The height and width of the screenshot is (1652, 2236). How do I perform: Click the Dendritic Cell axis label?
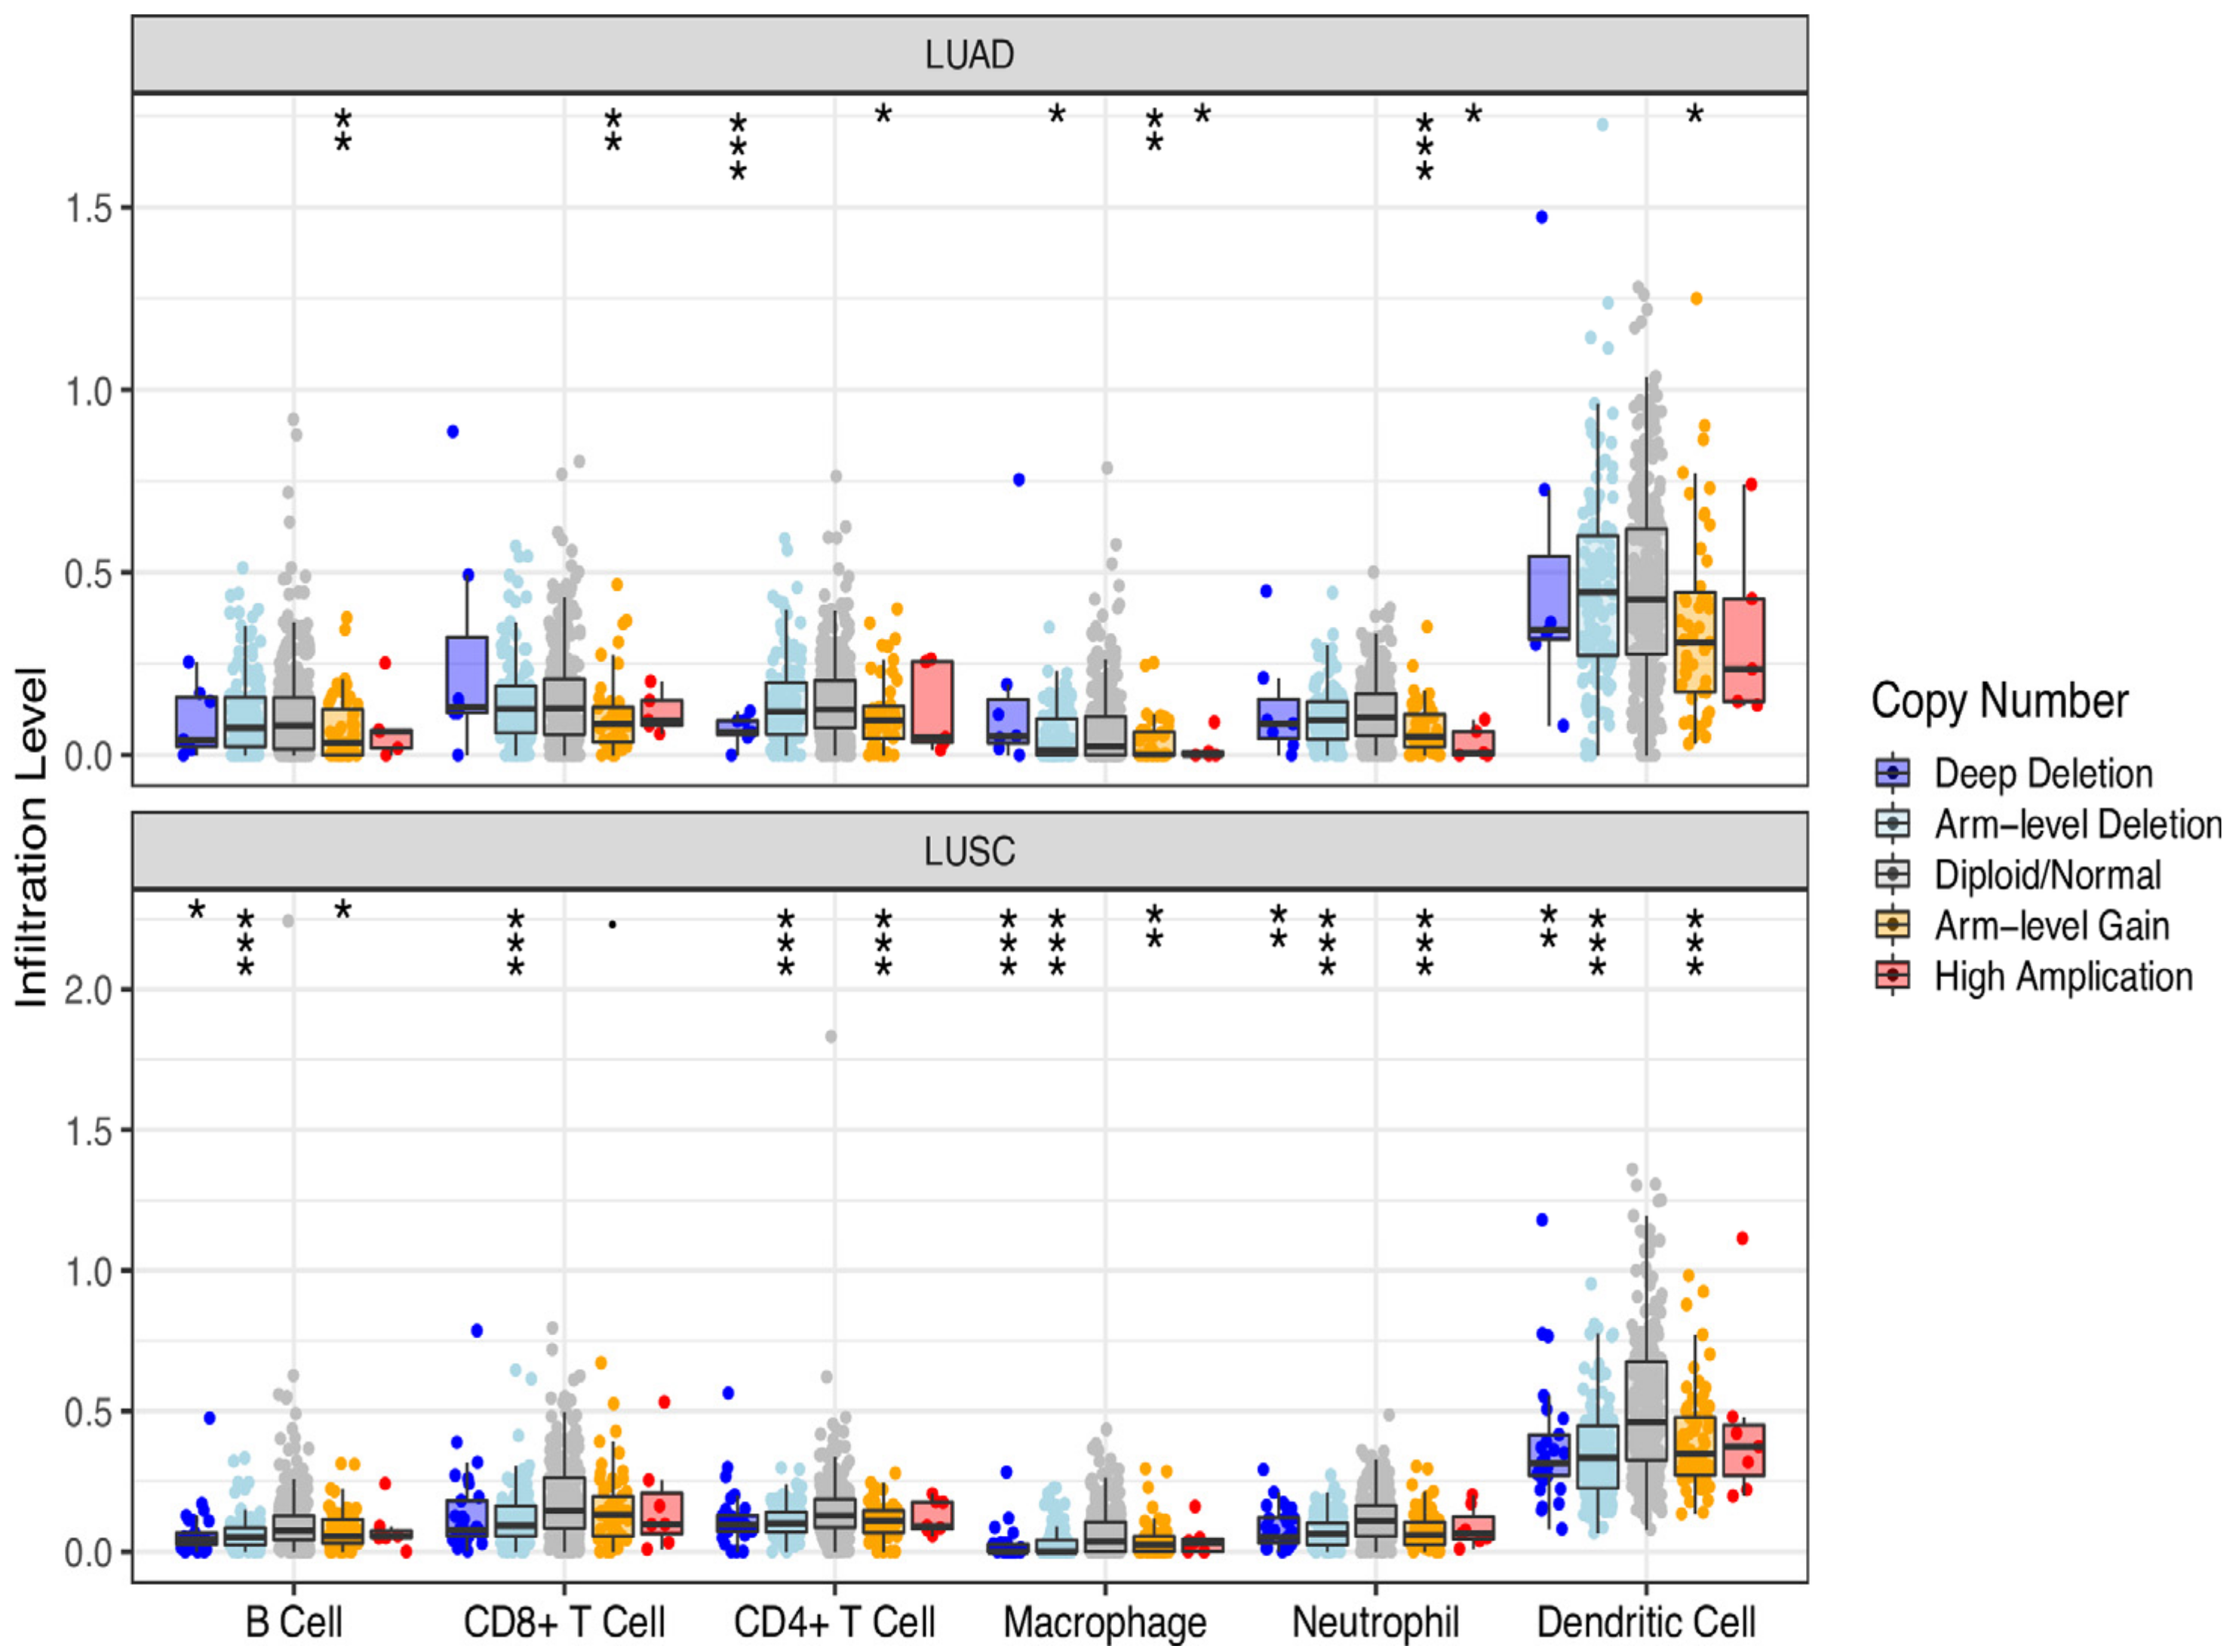tap(1646, 1622)
